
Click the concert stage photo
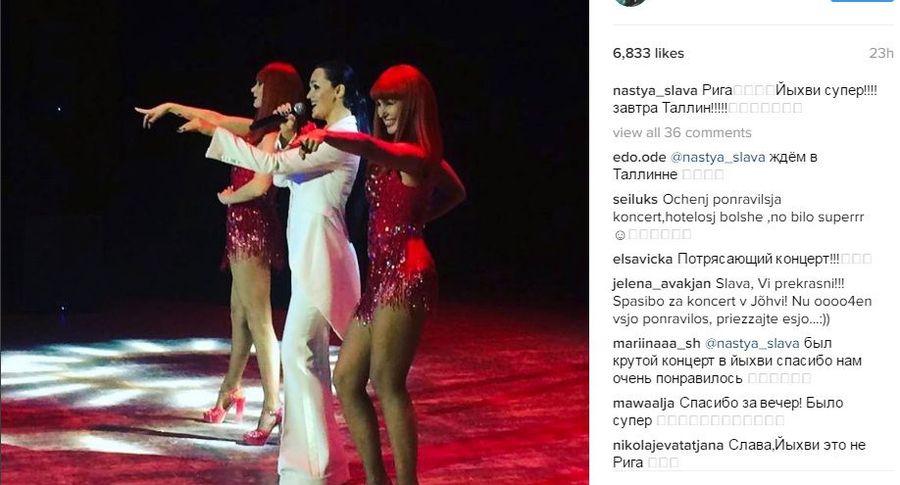pos(294,242)
